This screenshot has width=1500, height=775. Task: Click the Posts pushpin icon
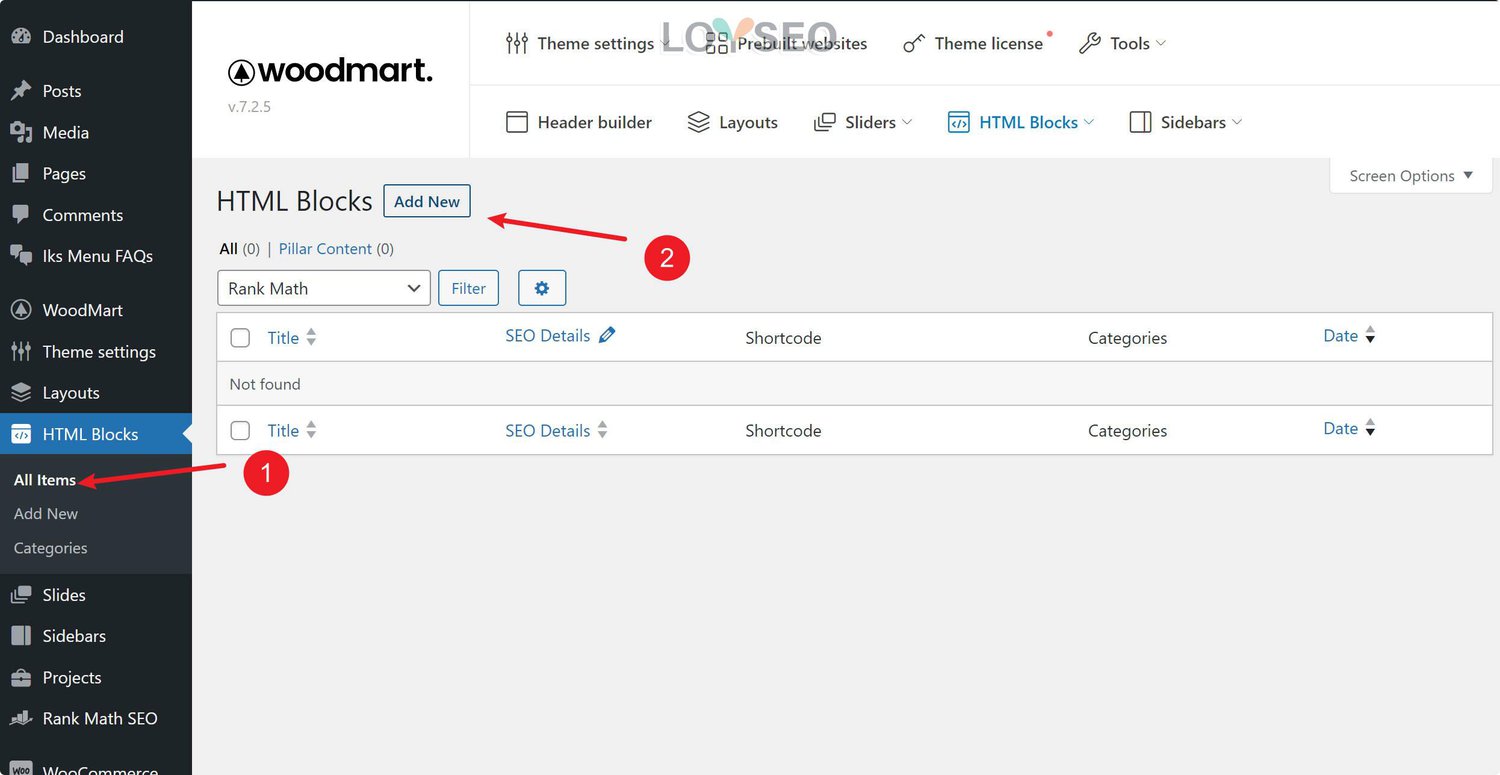tap(21, 91)
